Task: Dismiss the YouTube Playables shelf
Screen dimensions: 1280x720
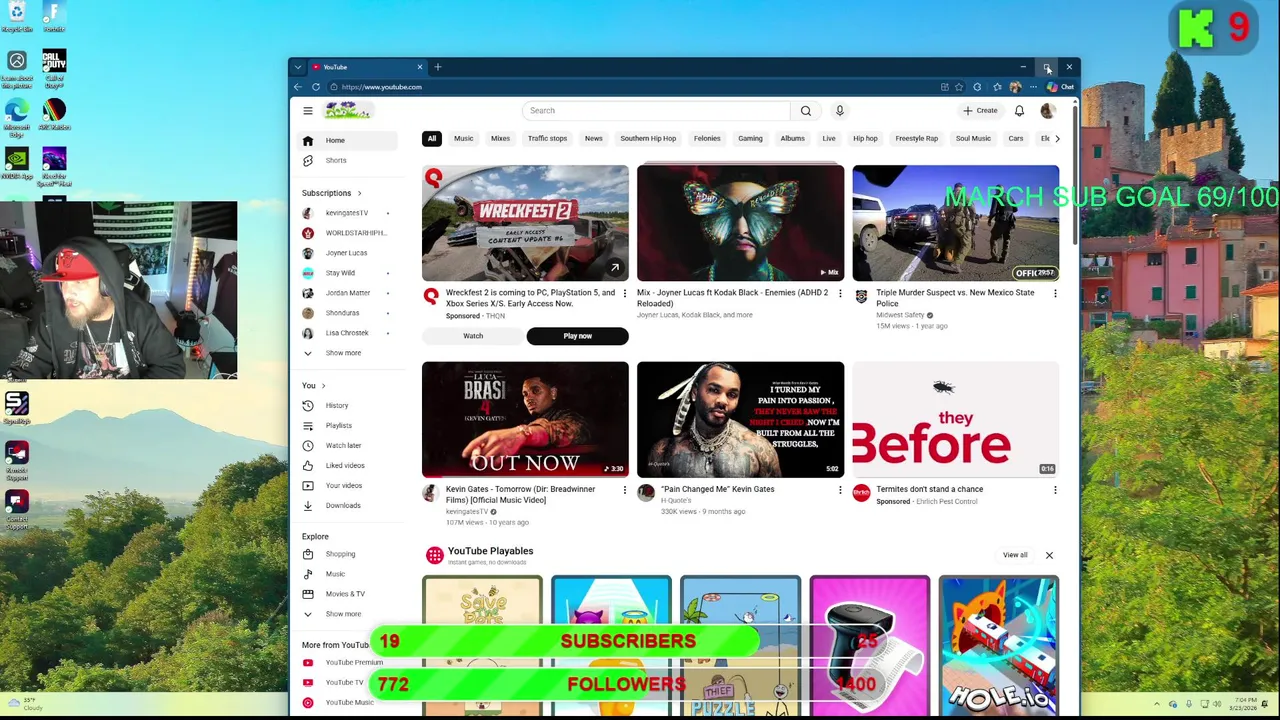Action: point(1049,556)
